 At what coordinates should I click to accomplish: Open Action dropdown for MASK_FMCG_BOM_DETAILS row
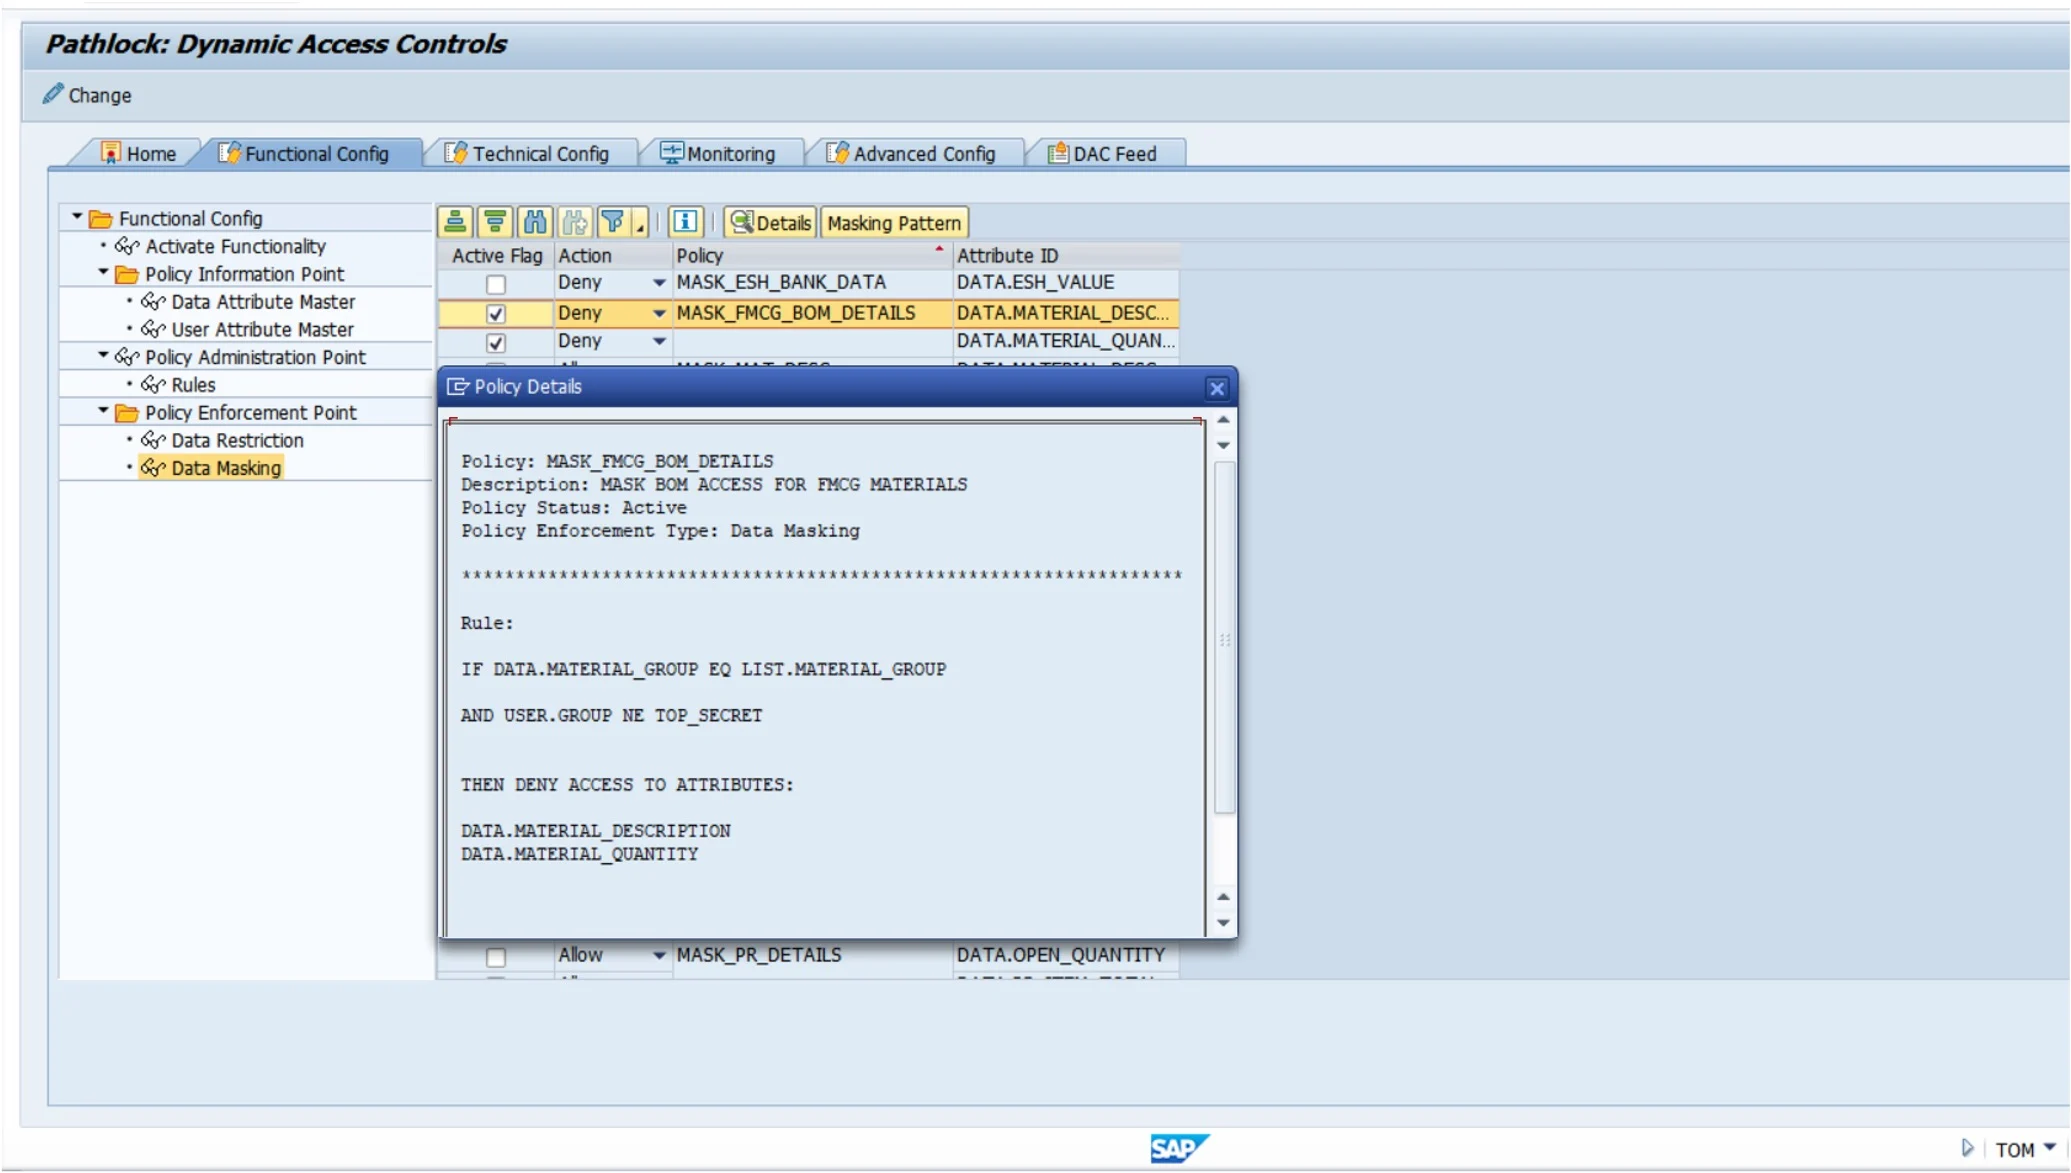click(x=659, y=313)
